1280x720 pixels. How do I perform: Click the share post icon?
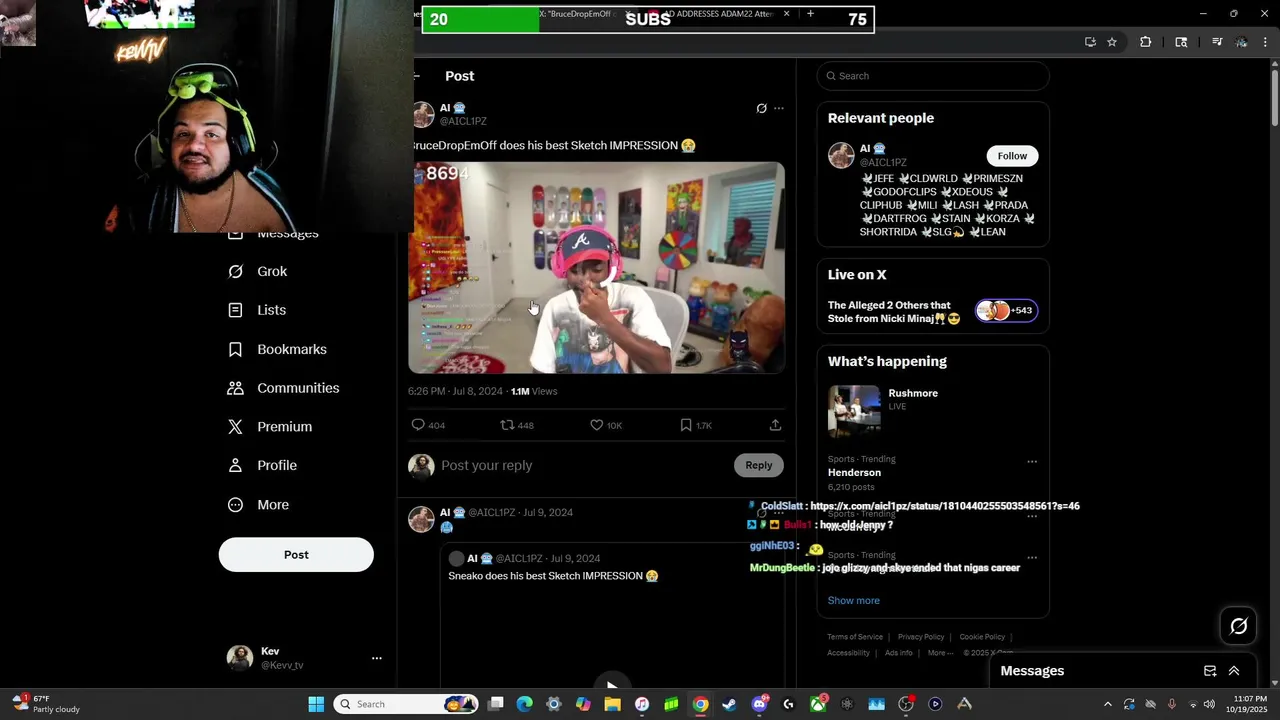[x=775, y=425]
